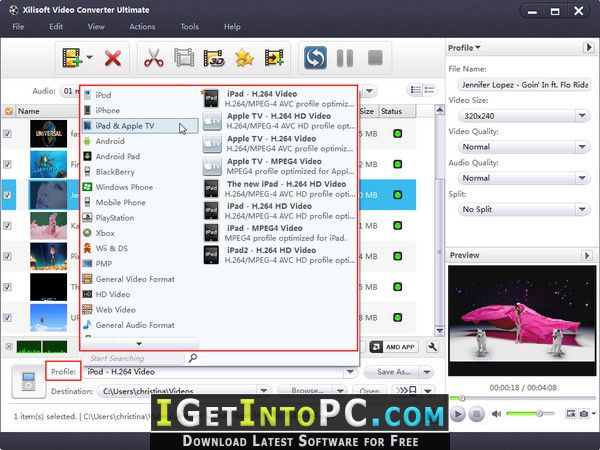Open the Help menu
The image size is (600, 450).
click(232, 27)
